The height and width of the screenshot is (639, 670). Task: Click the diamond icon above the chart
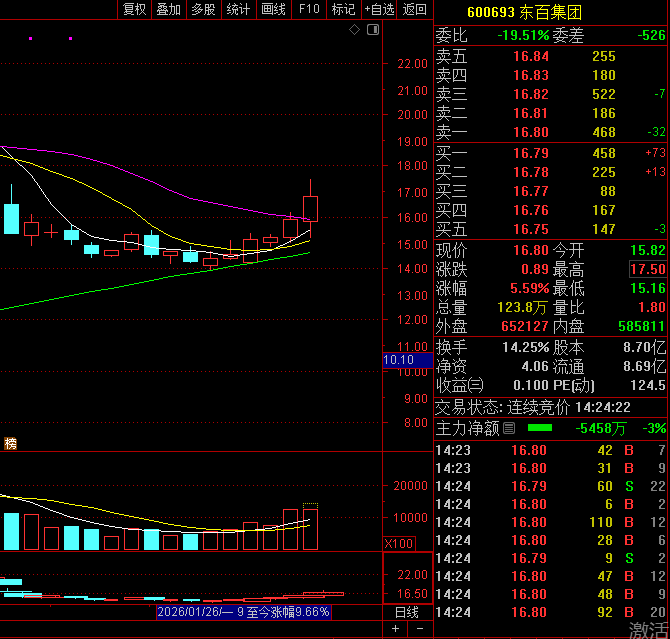tap(354, 29)
